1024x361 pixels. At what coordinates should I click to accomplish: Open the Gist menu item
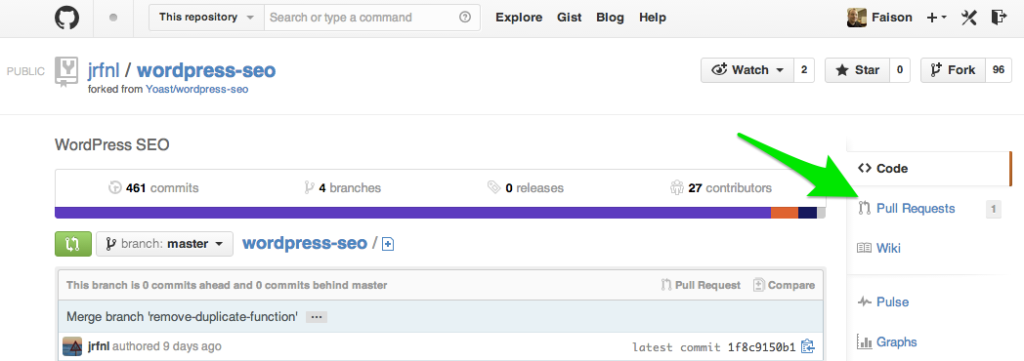(569, 18)
